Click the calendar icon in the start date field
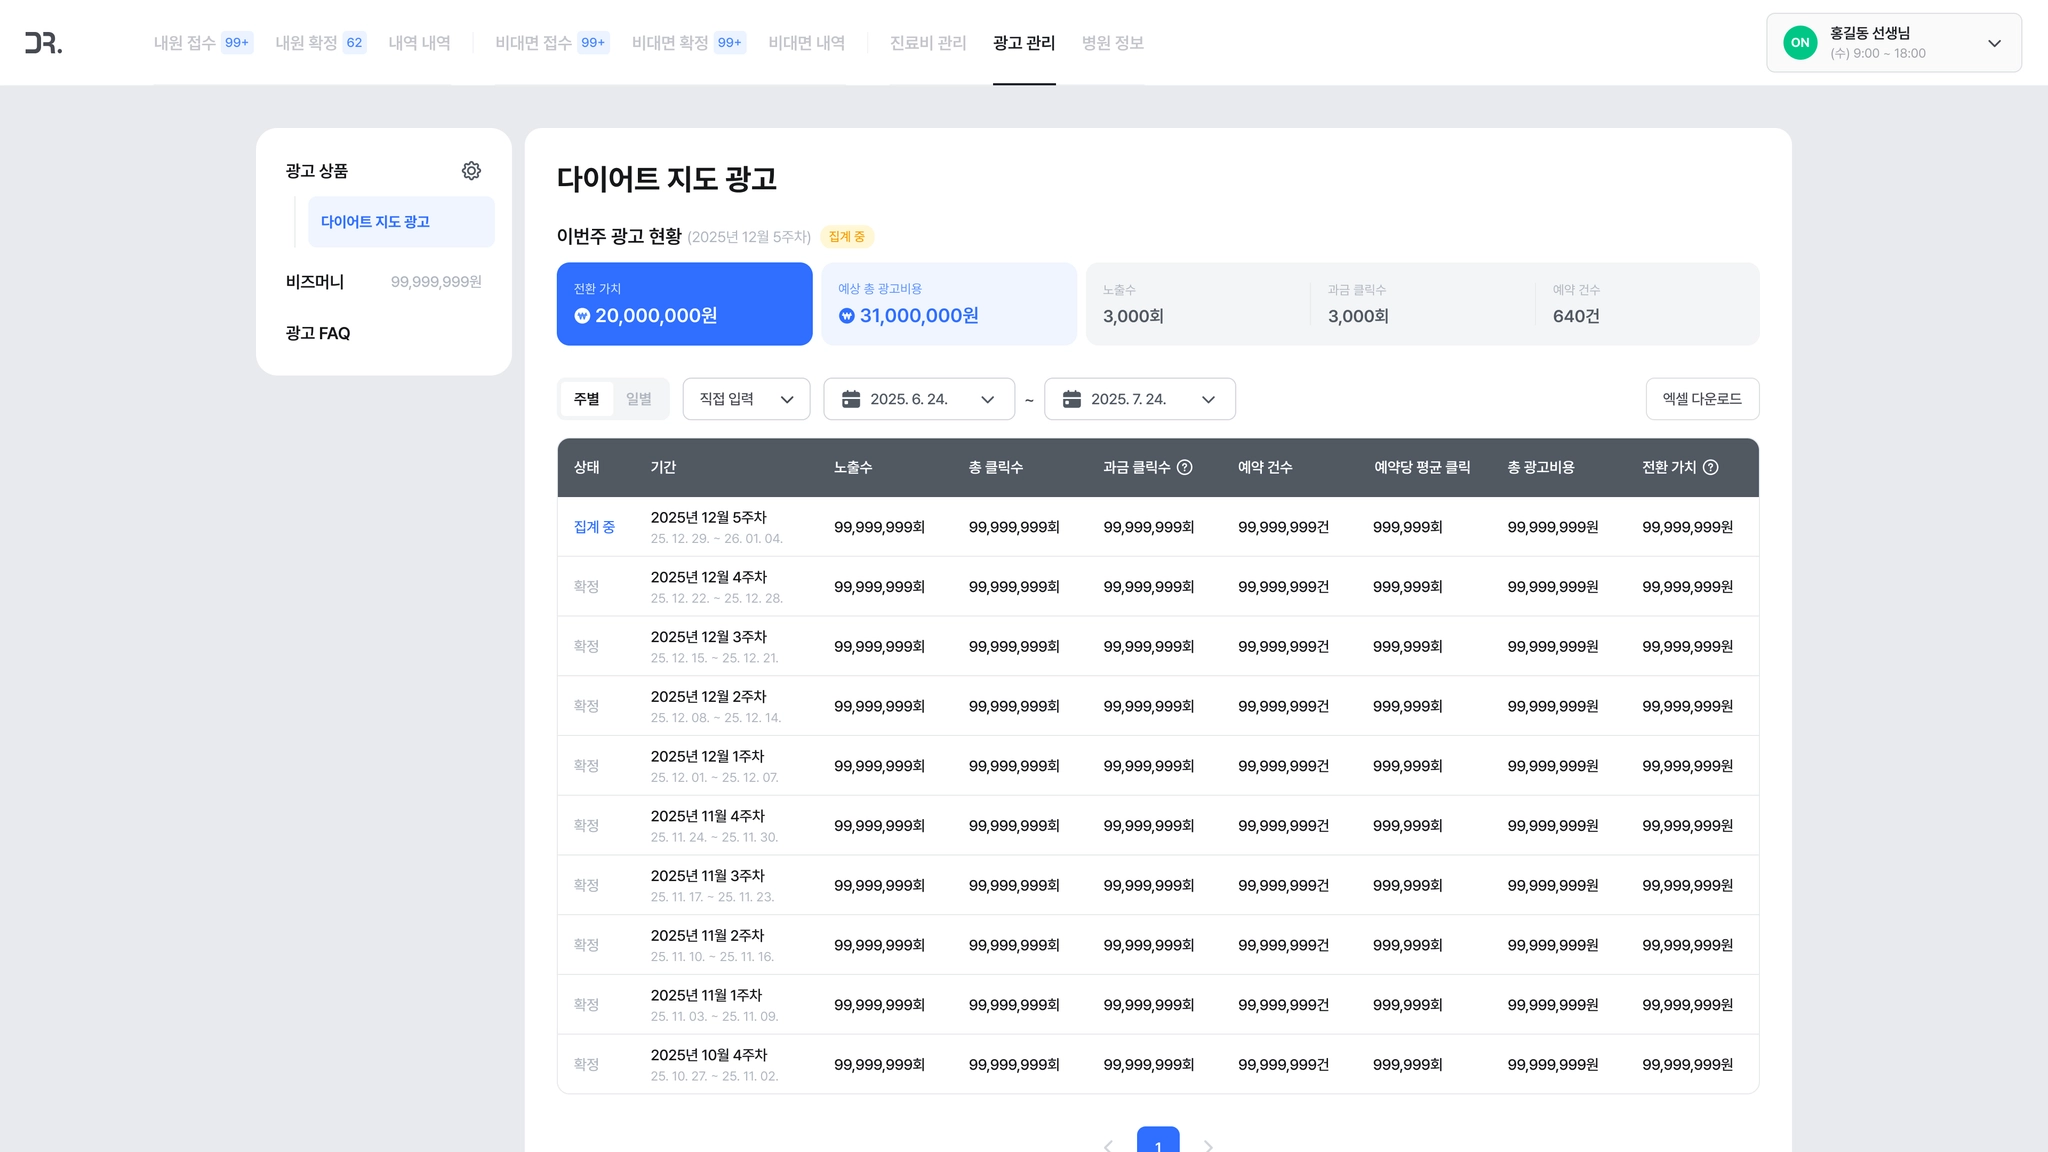 [851, 399]
